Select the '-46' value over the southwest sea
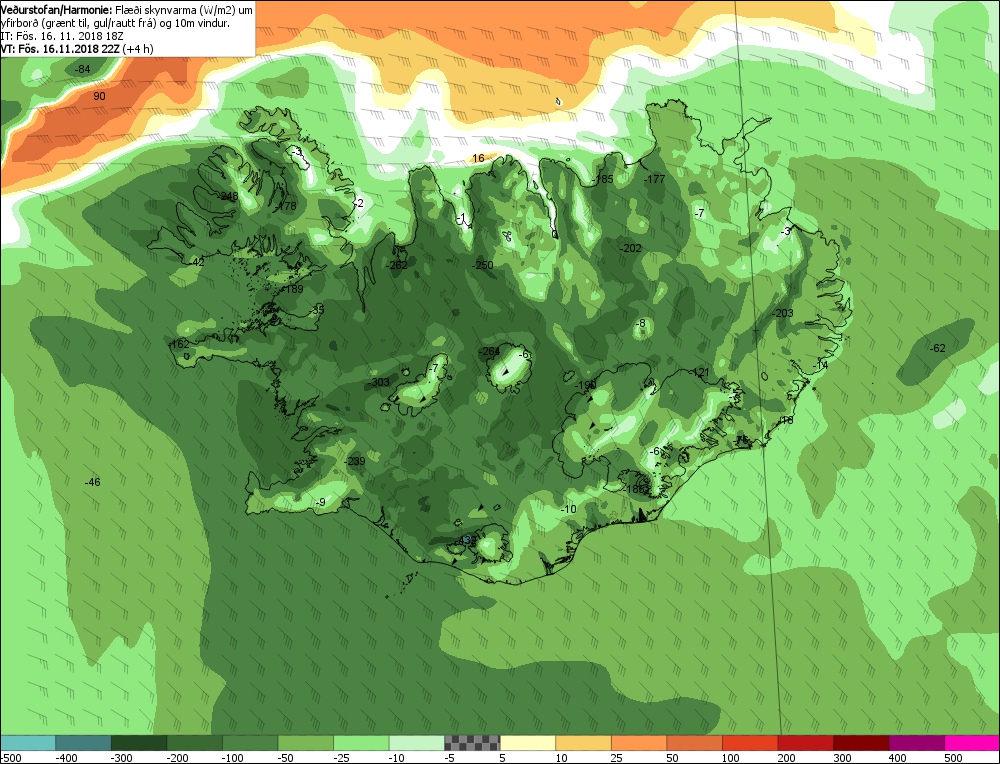The height and width of the screenshot is (764, 1000). [92, 482]
